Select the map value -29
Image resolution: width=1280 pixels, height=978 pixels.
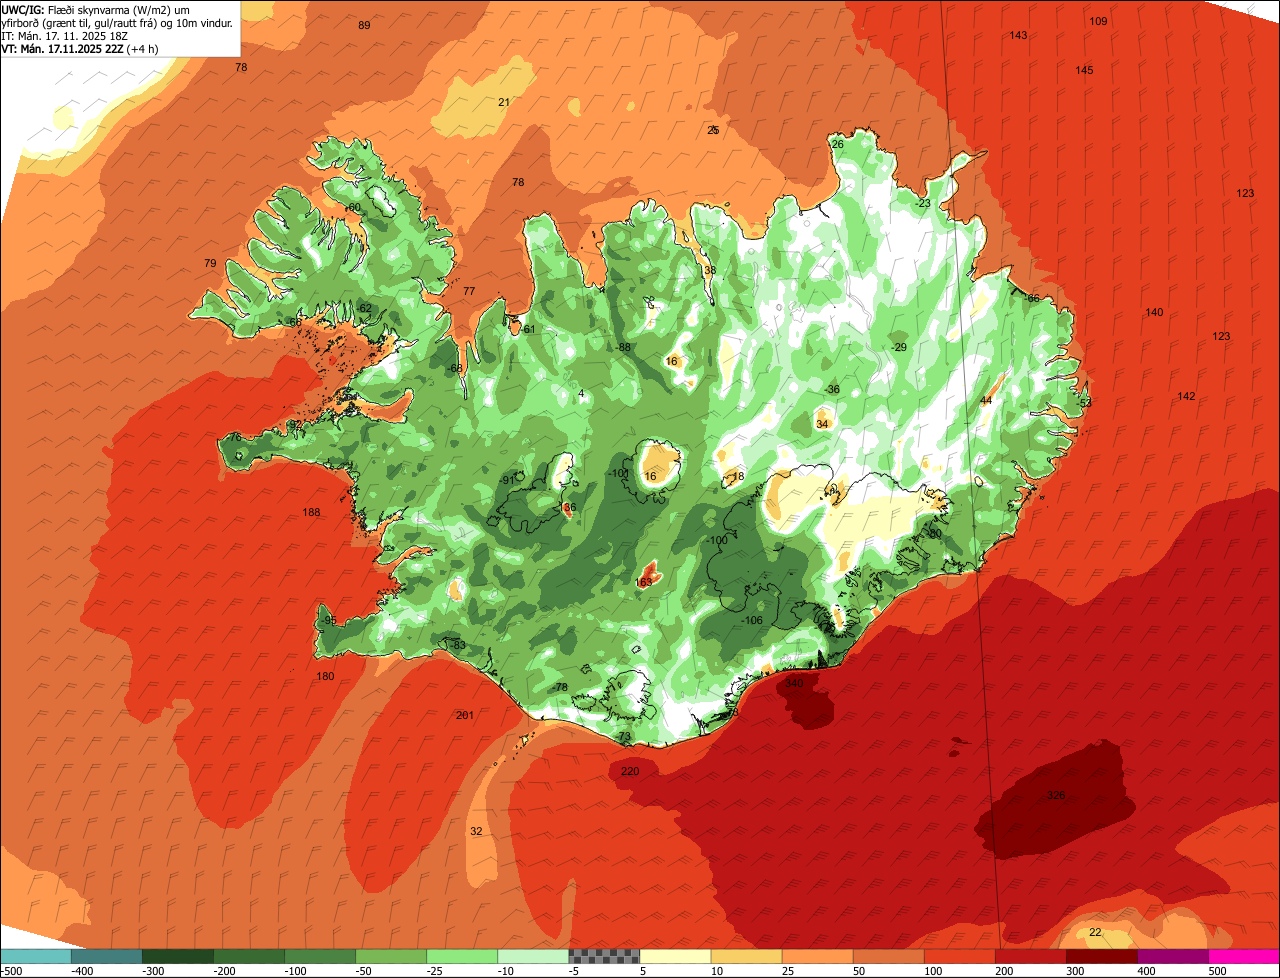coord(899,347)
